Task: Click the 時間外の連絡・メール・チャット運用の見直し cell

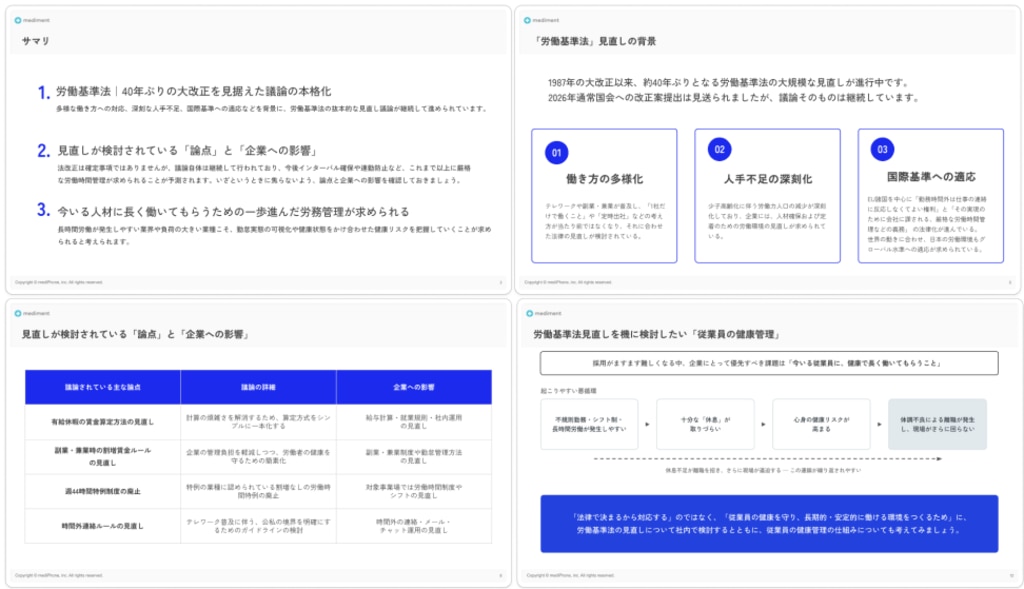Action: point(414,526)
